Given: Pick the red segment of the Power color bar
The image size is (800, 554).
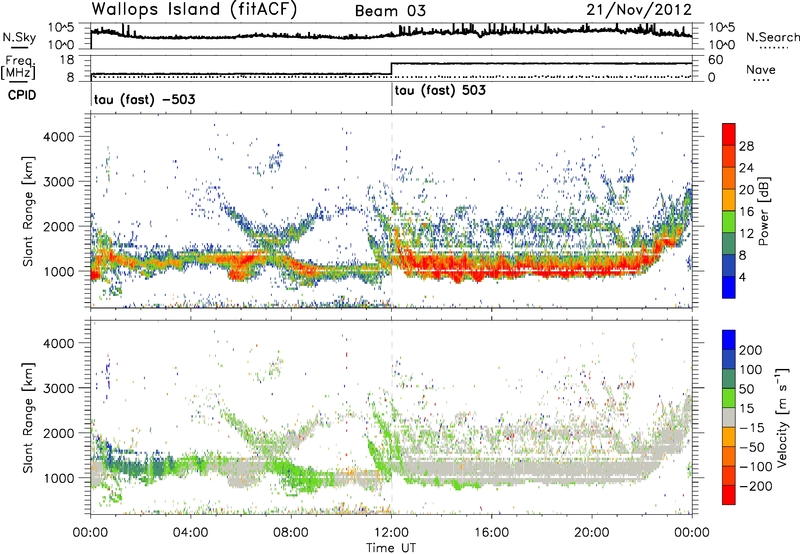Looking at the screenshot, I should coord(729,135).
